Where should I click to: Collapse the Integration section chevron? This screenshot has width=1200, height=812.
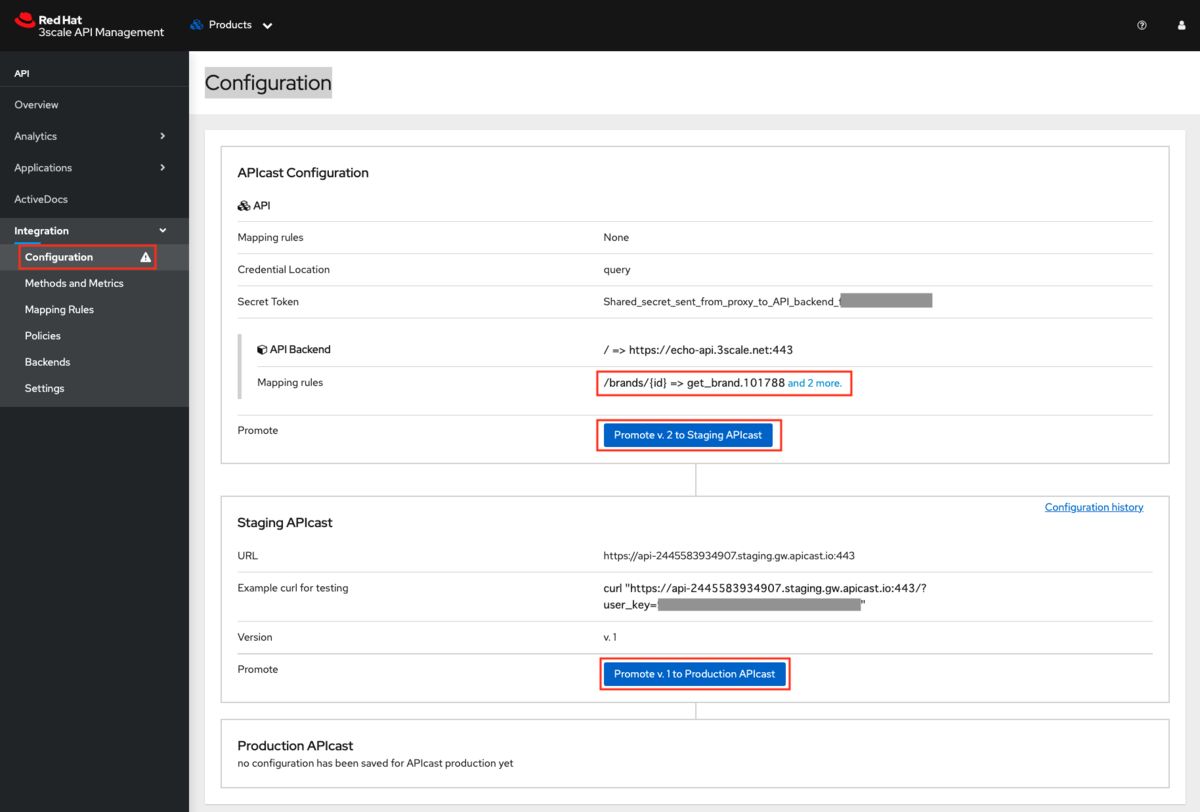163,231
